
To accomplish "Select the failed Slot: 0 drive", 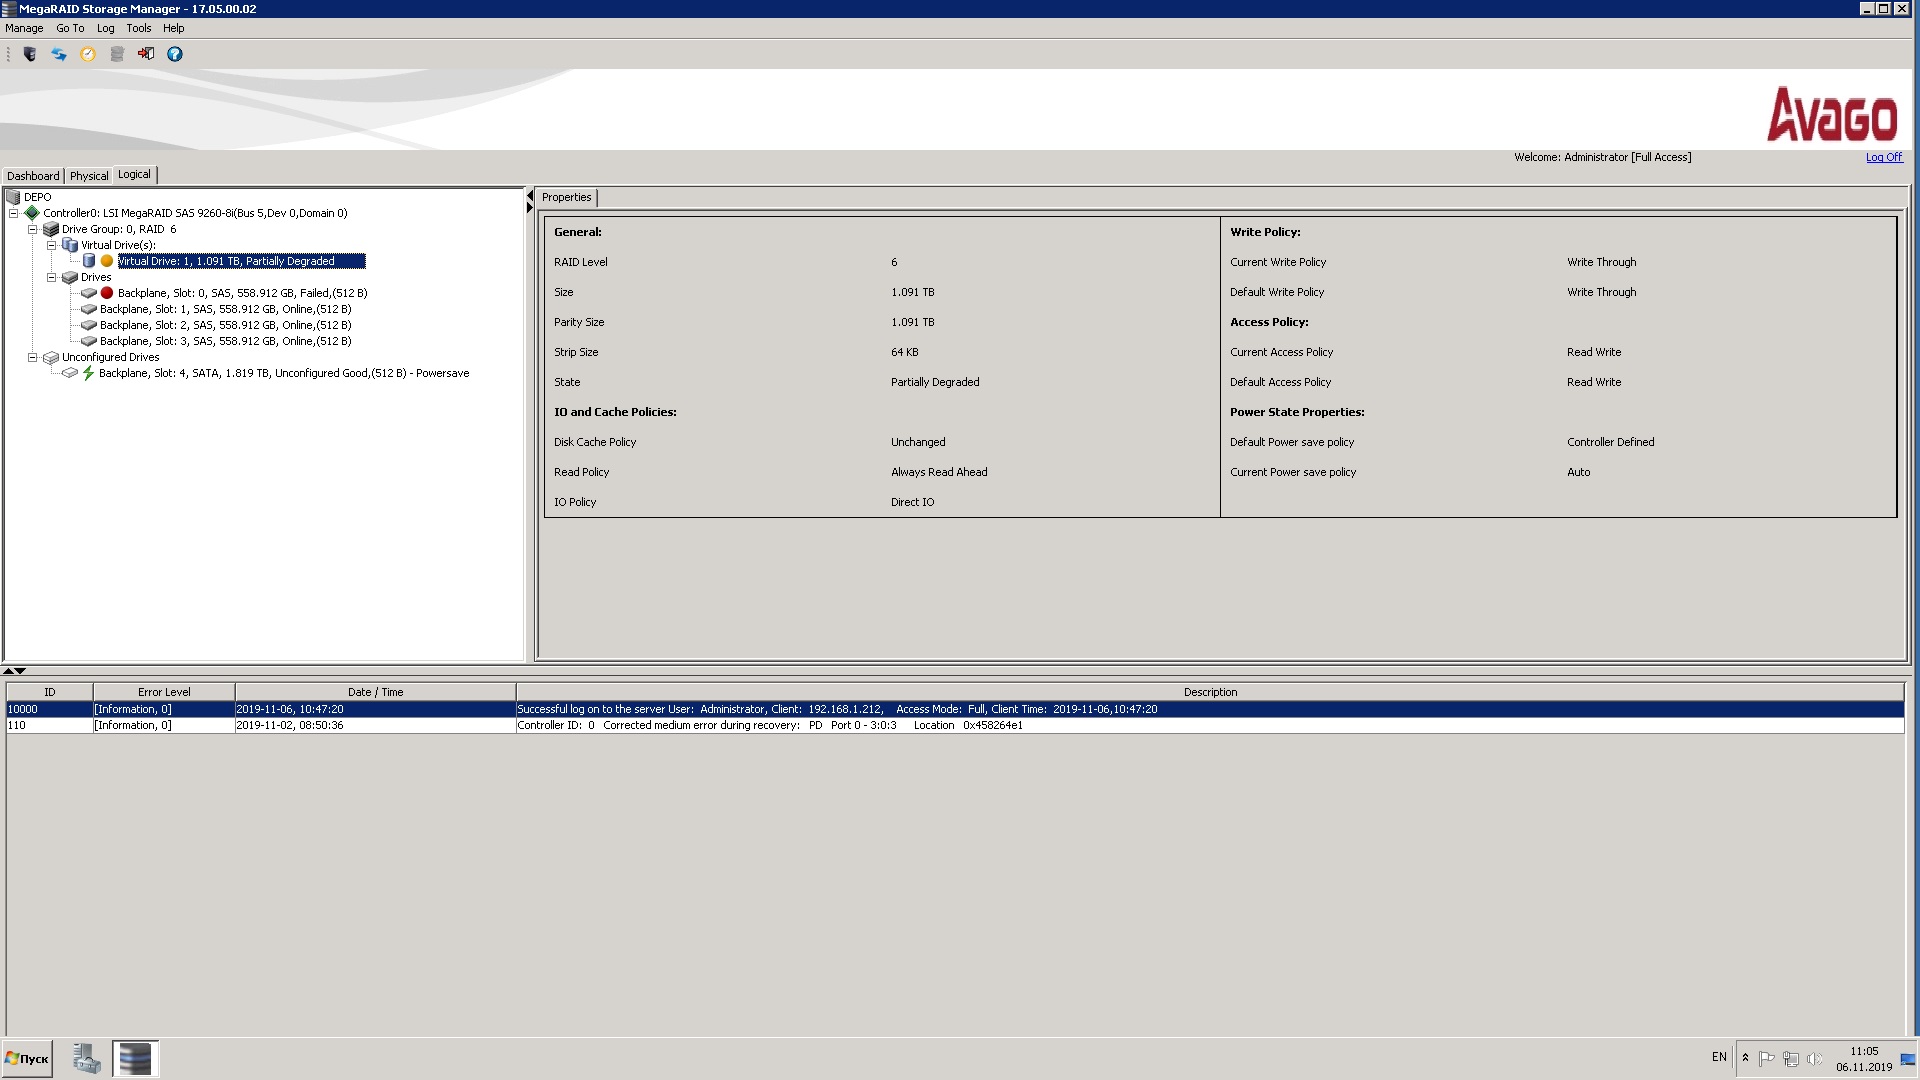I will 242,293.
